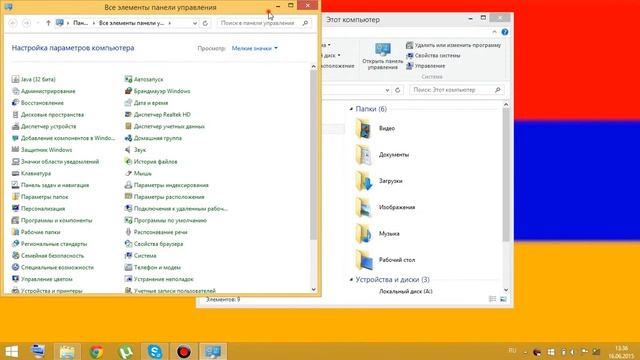This screenshot has width=640, height=360.
Task: Open История файлов
Action: 151,162
